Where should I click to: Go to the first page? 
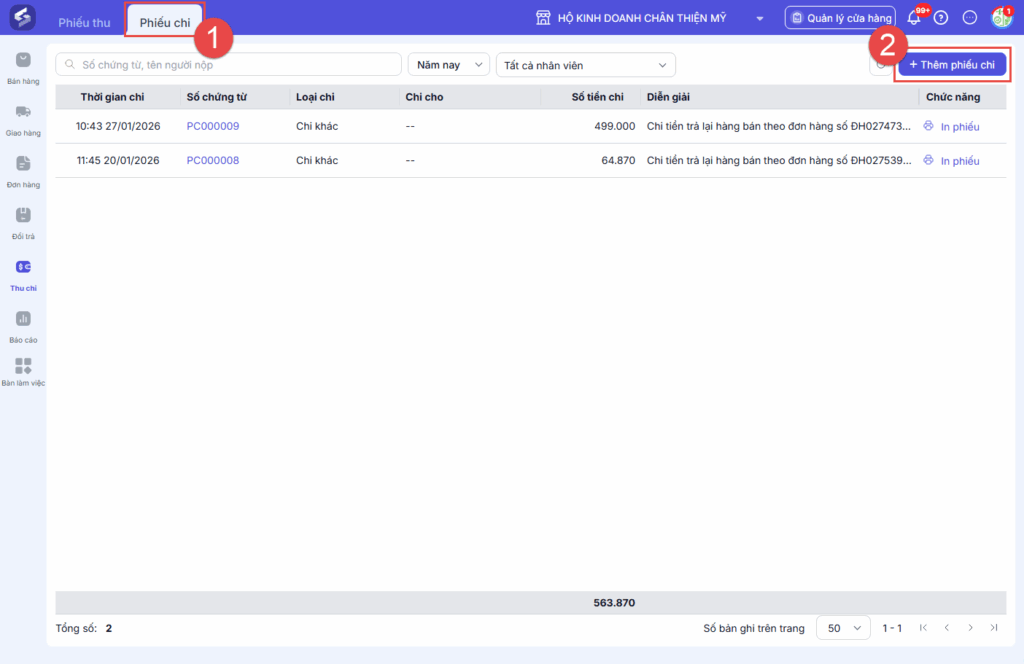click(923, 628)
